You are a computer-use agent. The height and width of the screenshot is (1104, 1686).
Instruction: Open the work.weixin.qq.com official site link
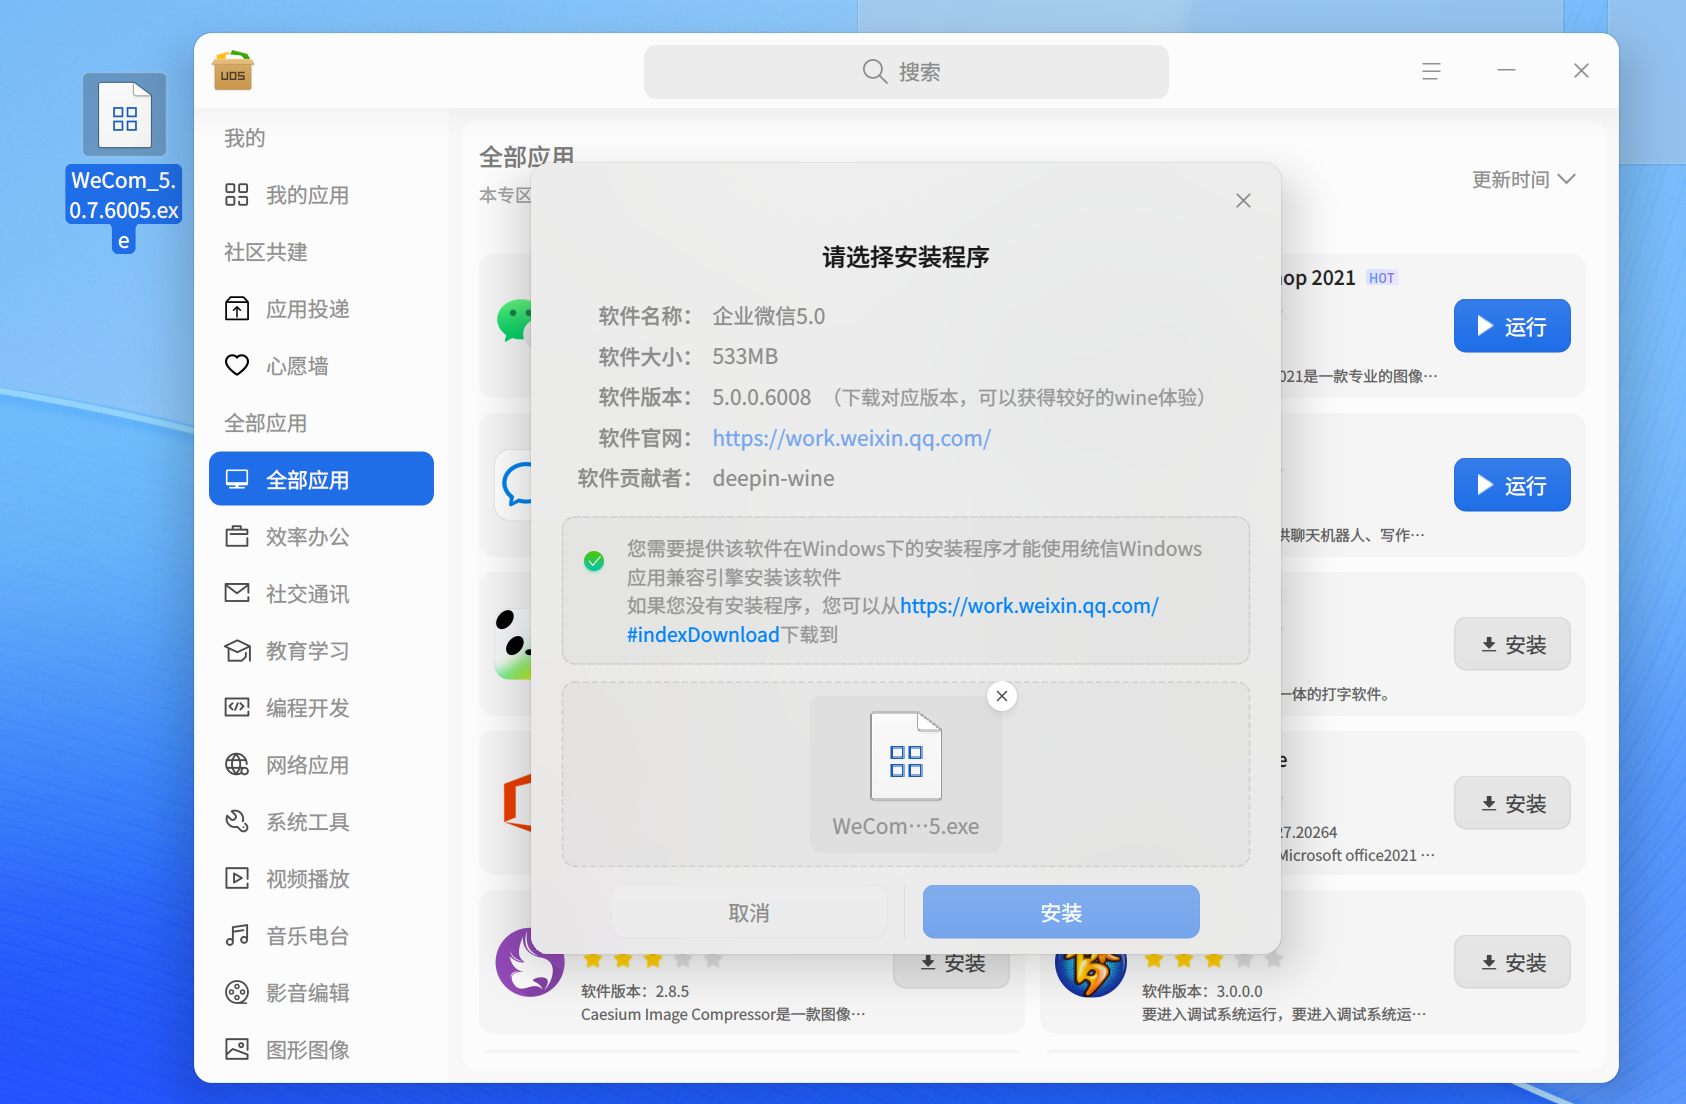(x=851, y=438)
